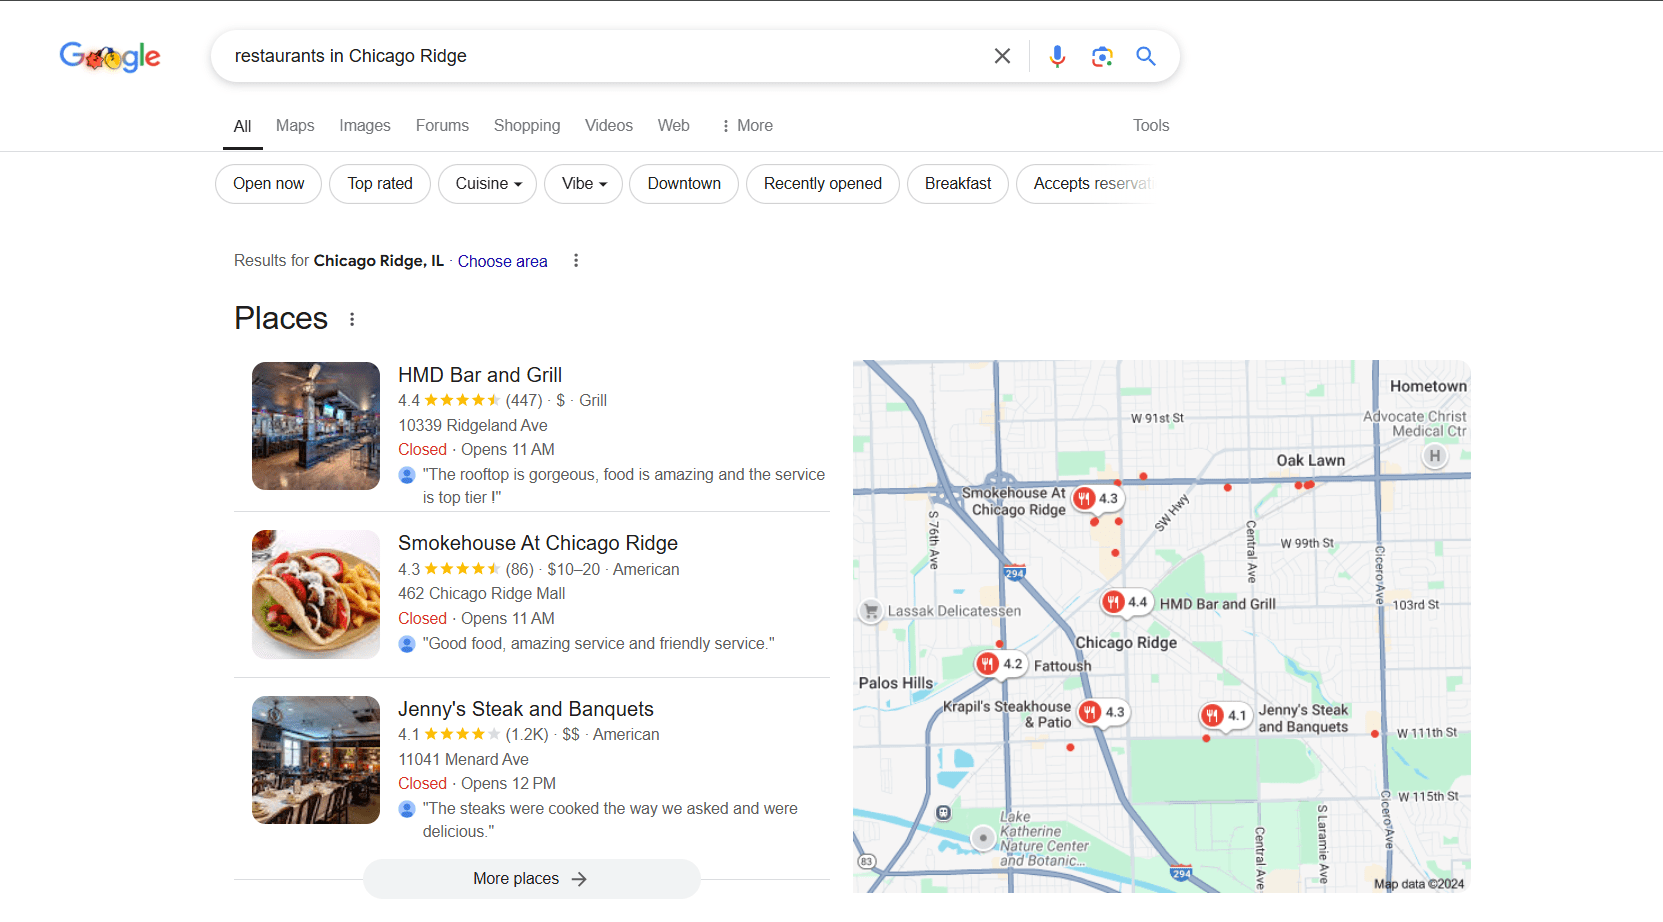The height and width of the screenshot is (922, 1663).
Task: Open Google Lens image search
Action: point(1102,57)
